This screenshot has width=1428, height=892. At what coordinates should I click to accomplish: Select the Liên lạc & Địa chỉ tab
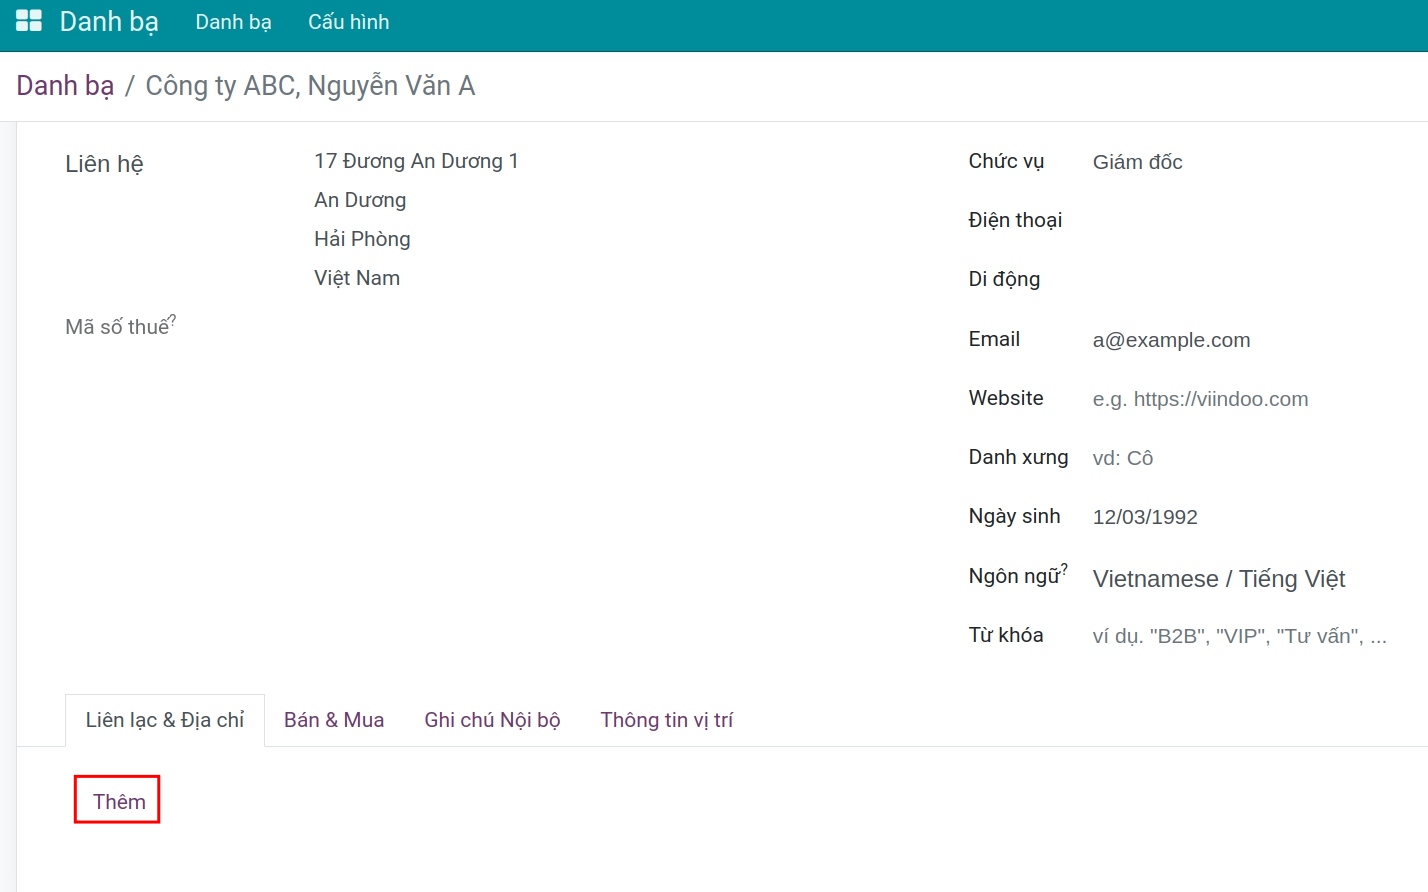165,720
